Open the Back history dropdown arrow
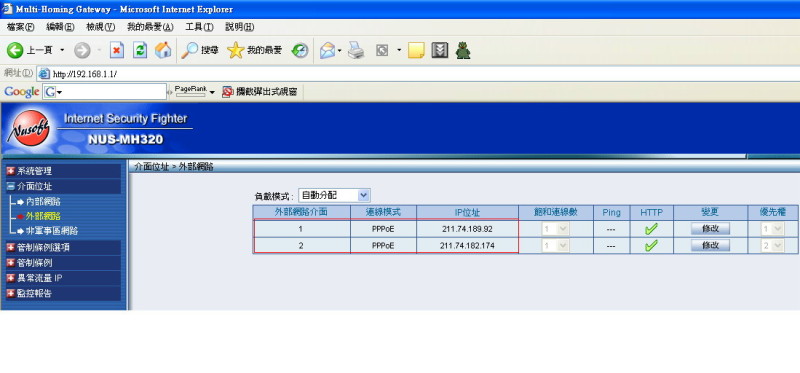This screenshot has width=800, height=373. pos(62,50)
